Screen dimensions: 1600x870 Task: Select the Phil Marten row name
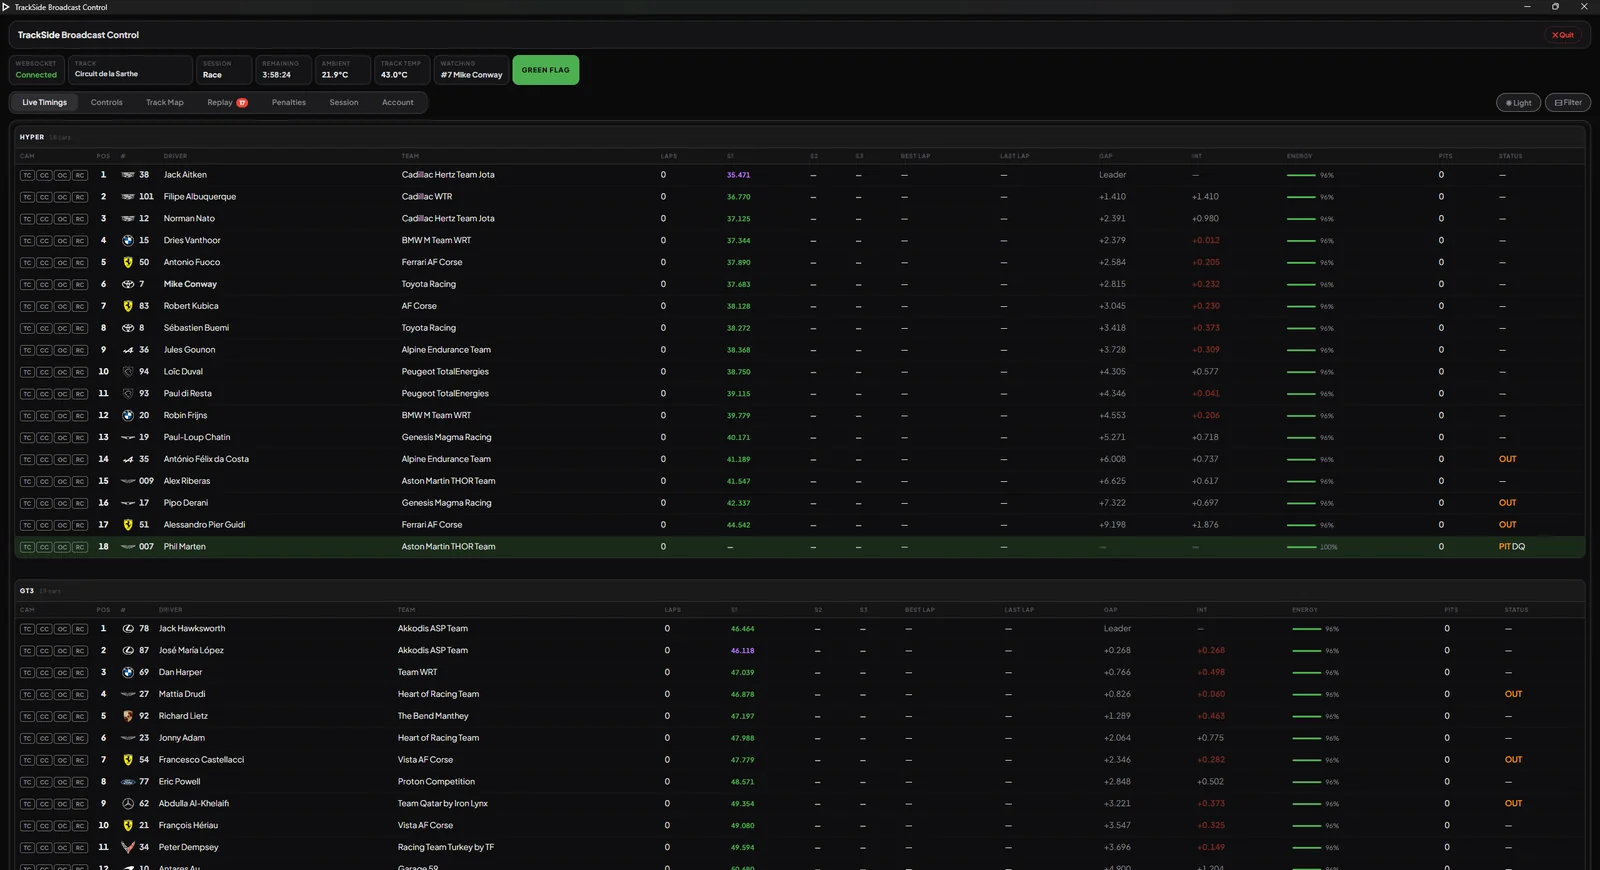tap(185, 547)
